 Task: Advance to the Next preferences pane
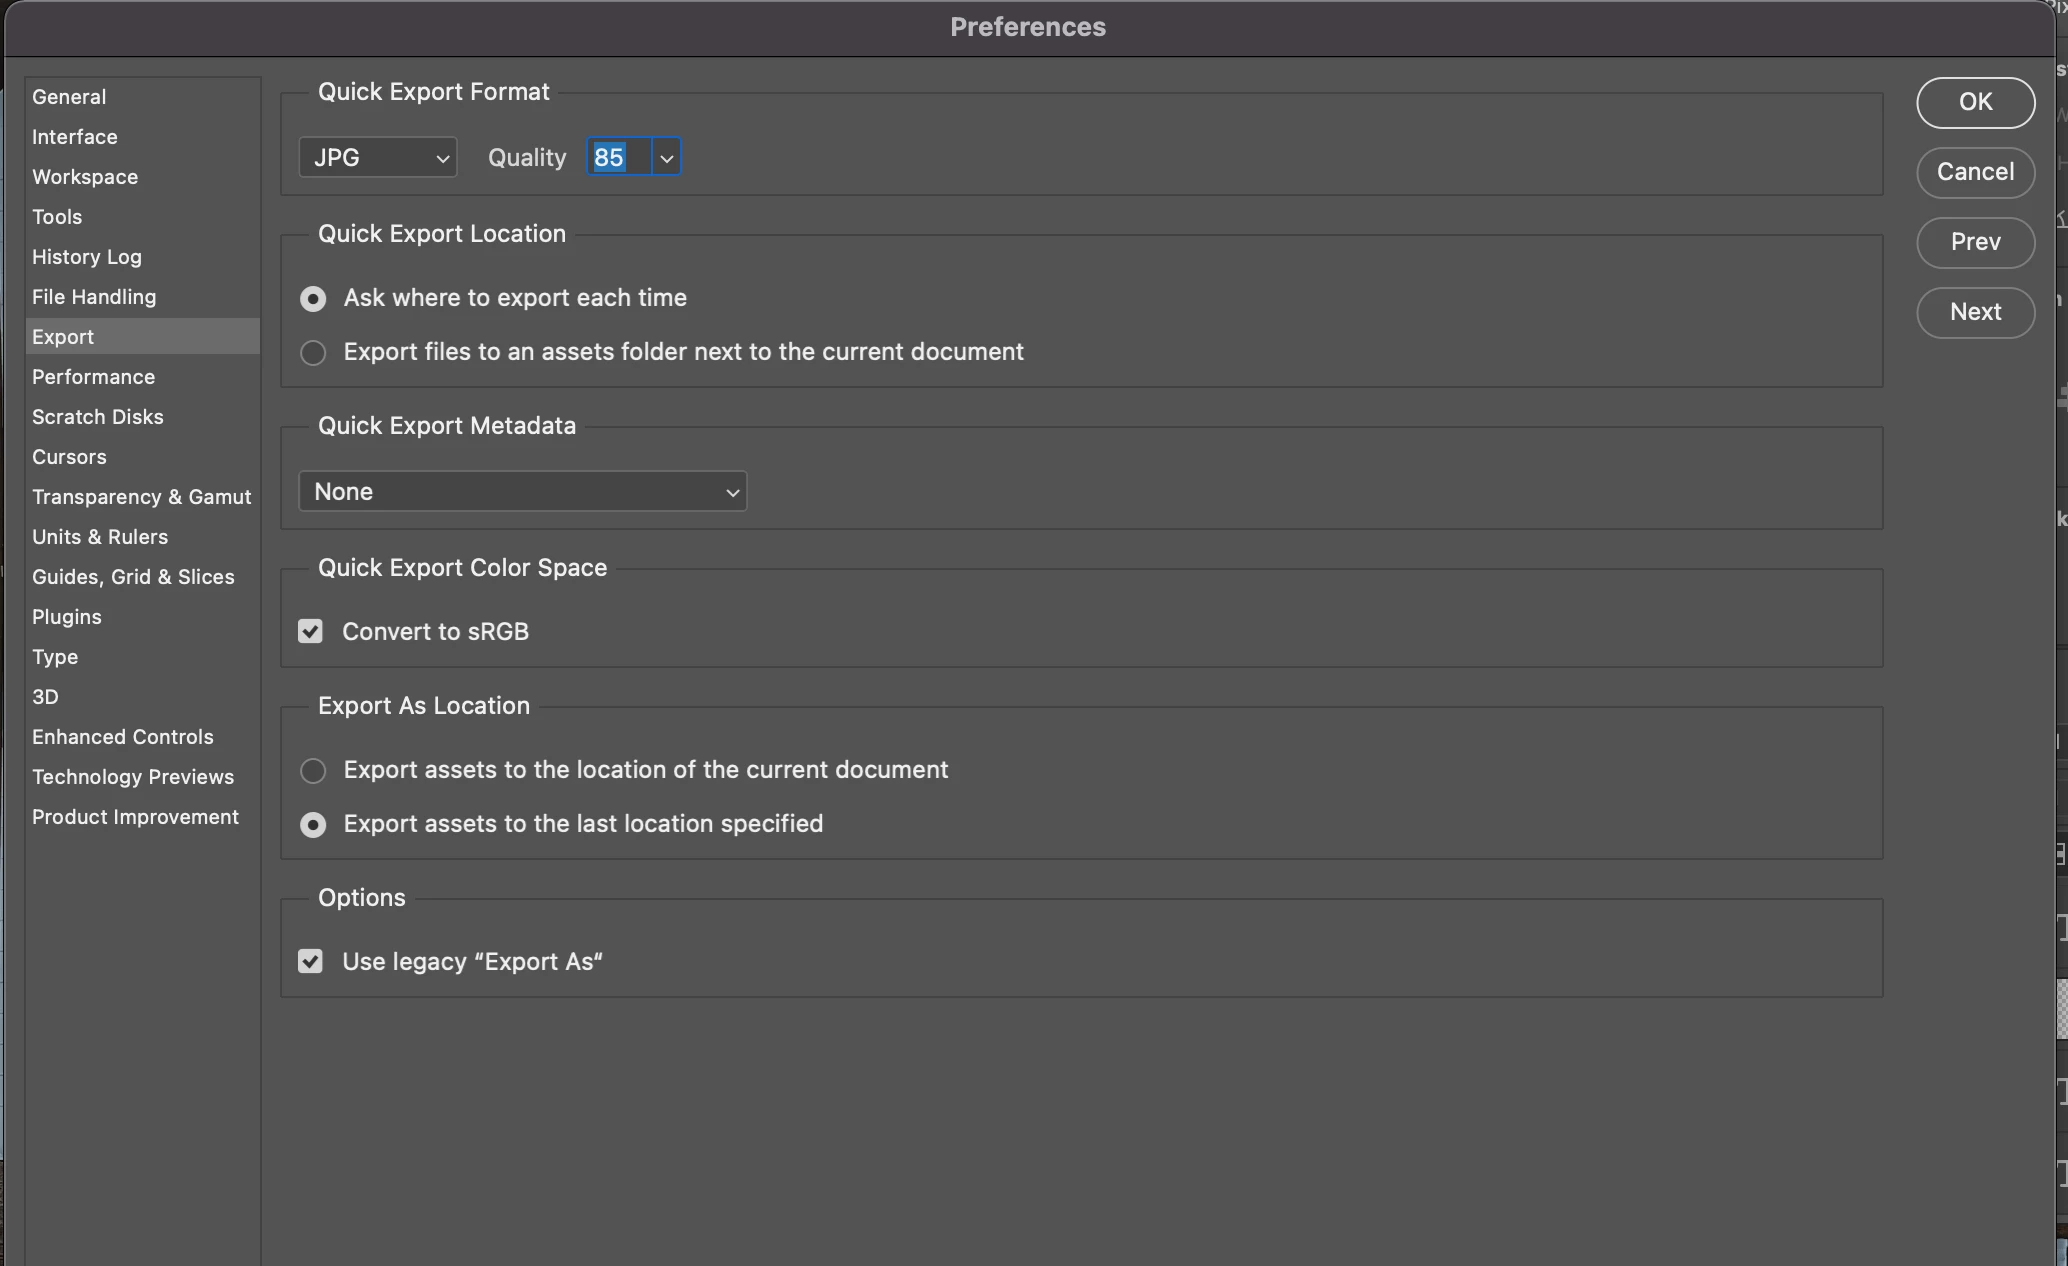coord(1975,312)
